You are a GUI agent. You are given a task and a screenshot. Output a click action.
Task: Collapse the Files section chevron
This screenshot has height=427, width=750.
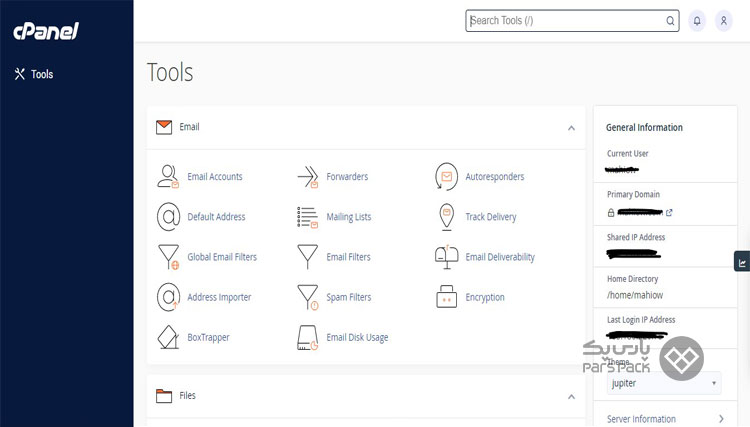571,397
